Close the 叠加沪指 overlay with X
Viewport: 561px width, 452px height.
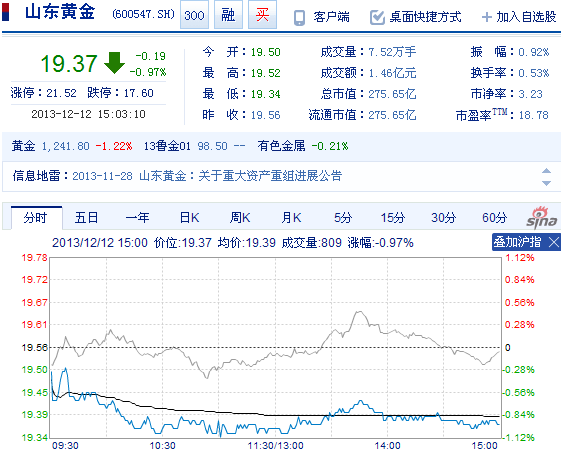point(554,243)
